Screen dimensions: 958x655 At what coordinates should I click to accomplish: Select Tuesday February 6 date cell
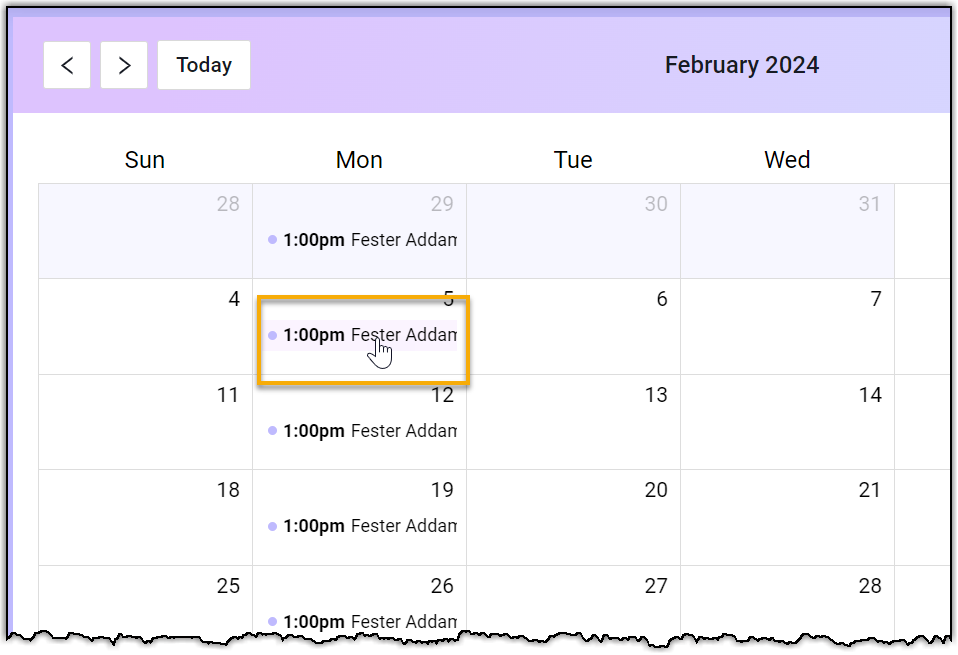point(574,326)
